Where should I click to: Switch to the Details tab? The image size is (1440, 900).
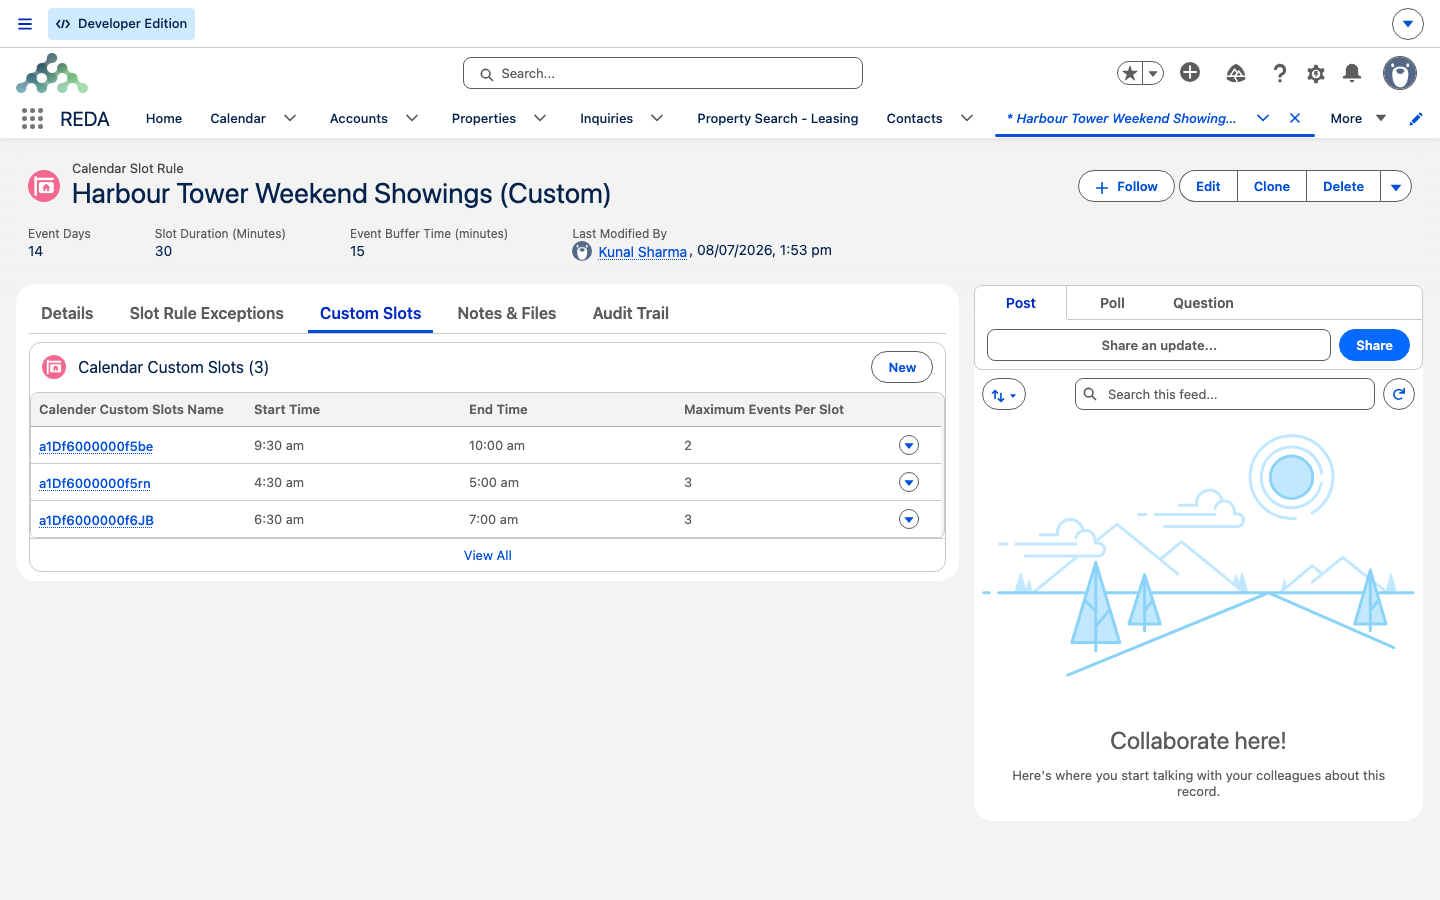tap(67, 313)
